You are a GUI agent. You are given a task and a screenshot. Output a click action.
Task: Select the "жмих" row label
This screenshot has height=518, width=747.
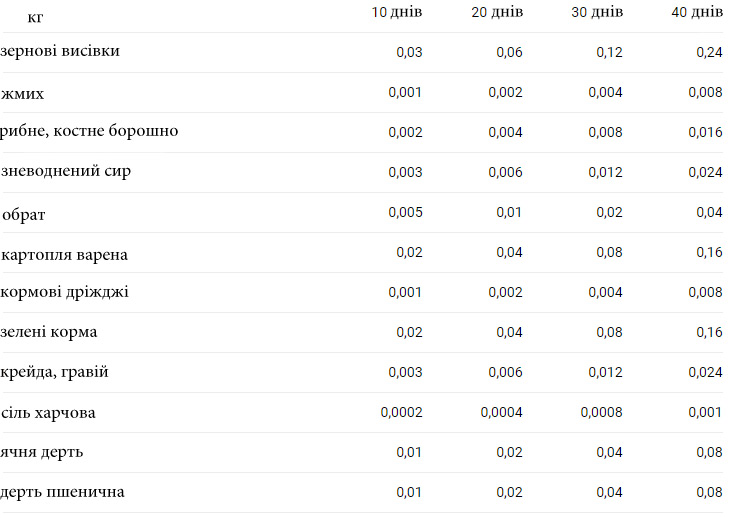tap(23, 94)
